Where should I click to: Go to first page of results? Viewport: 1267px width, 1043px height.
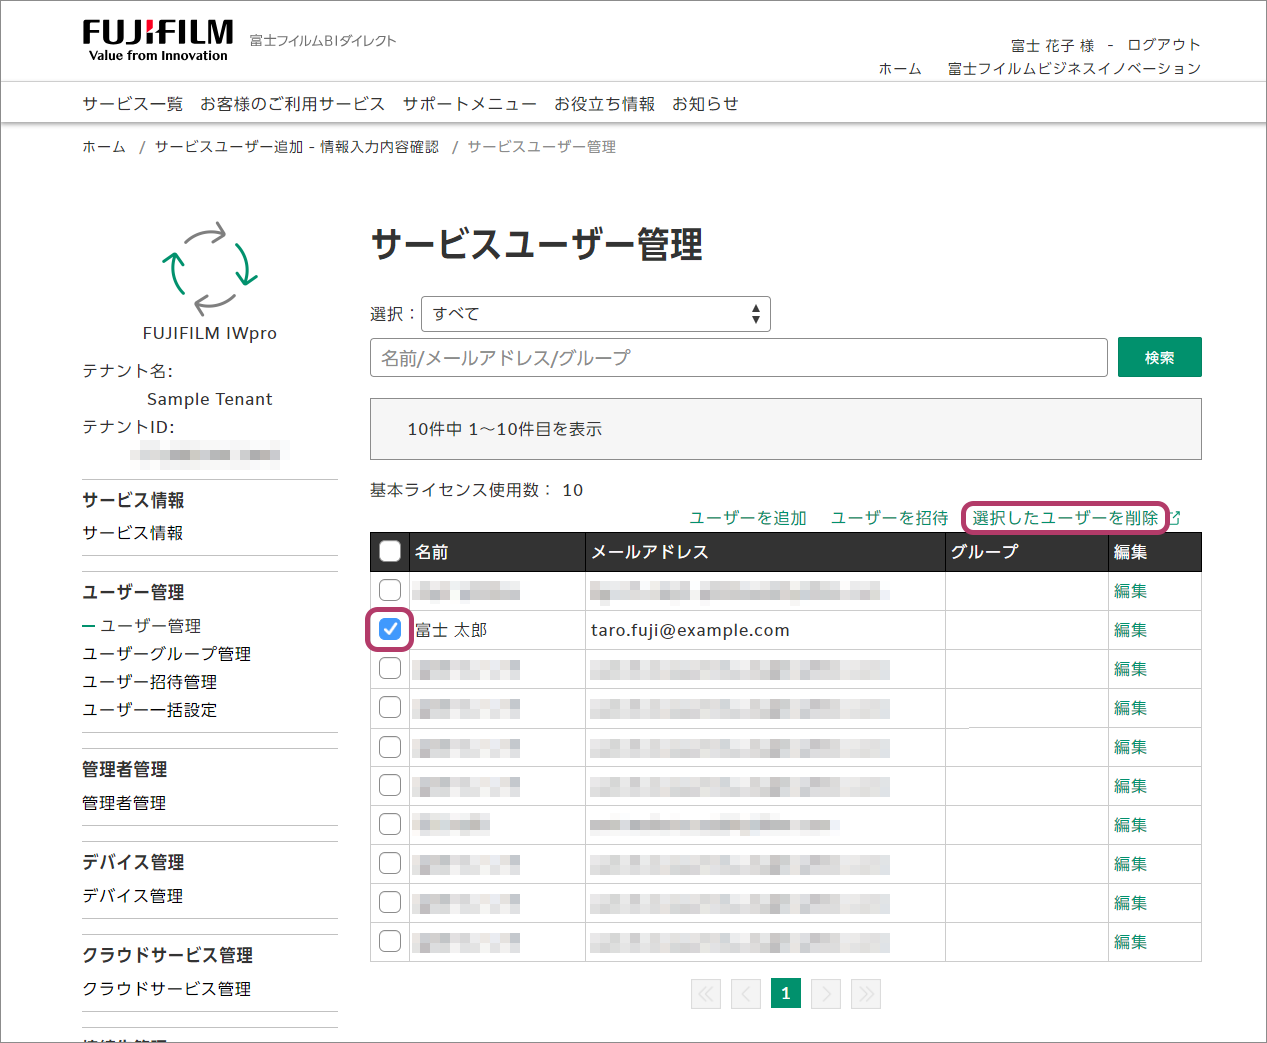(706, 993)
